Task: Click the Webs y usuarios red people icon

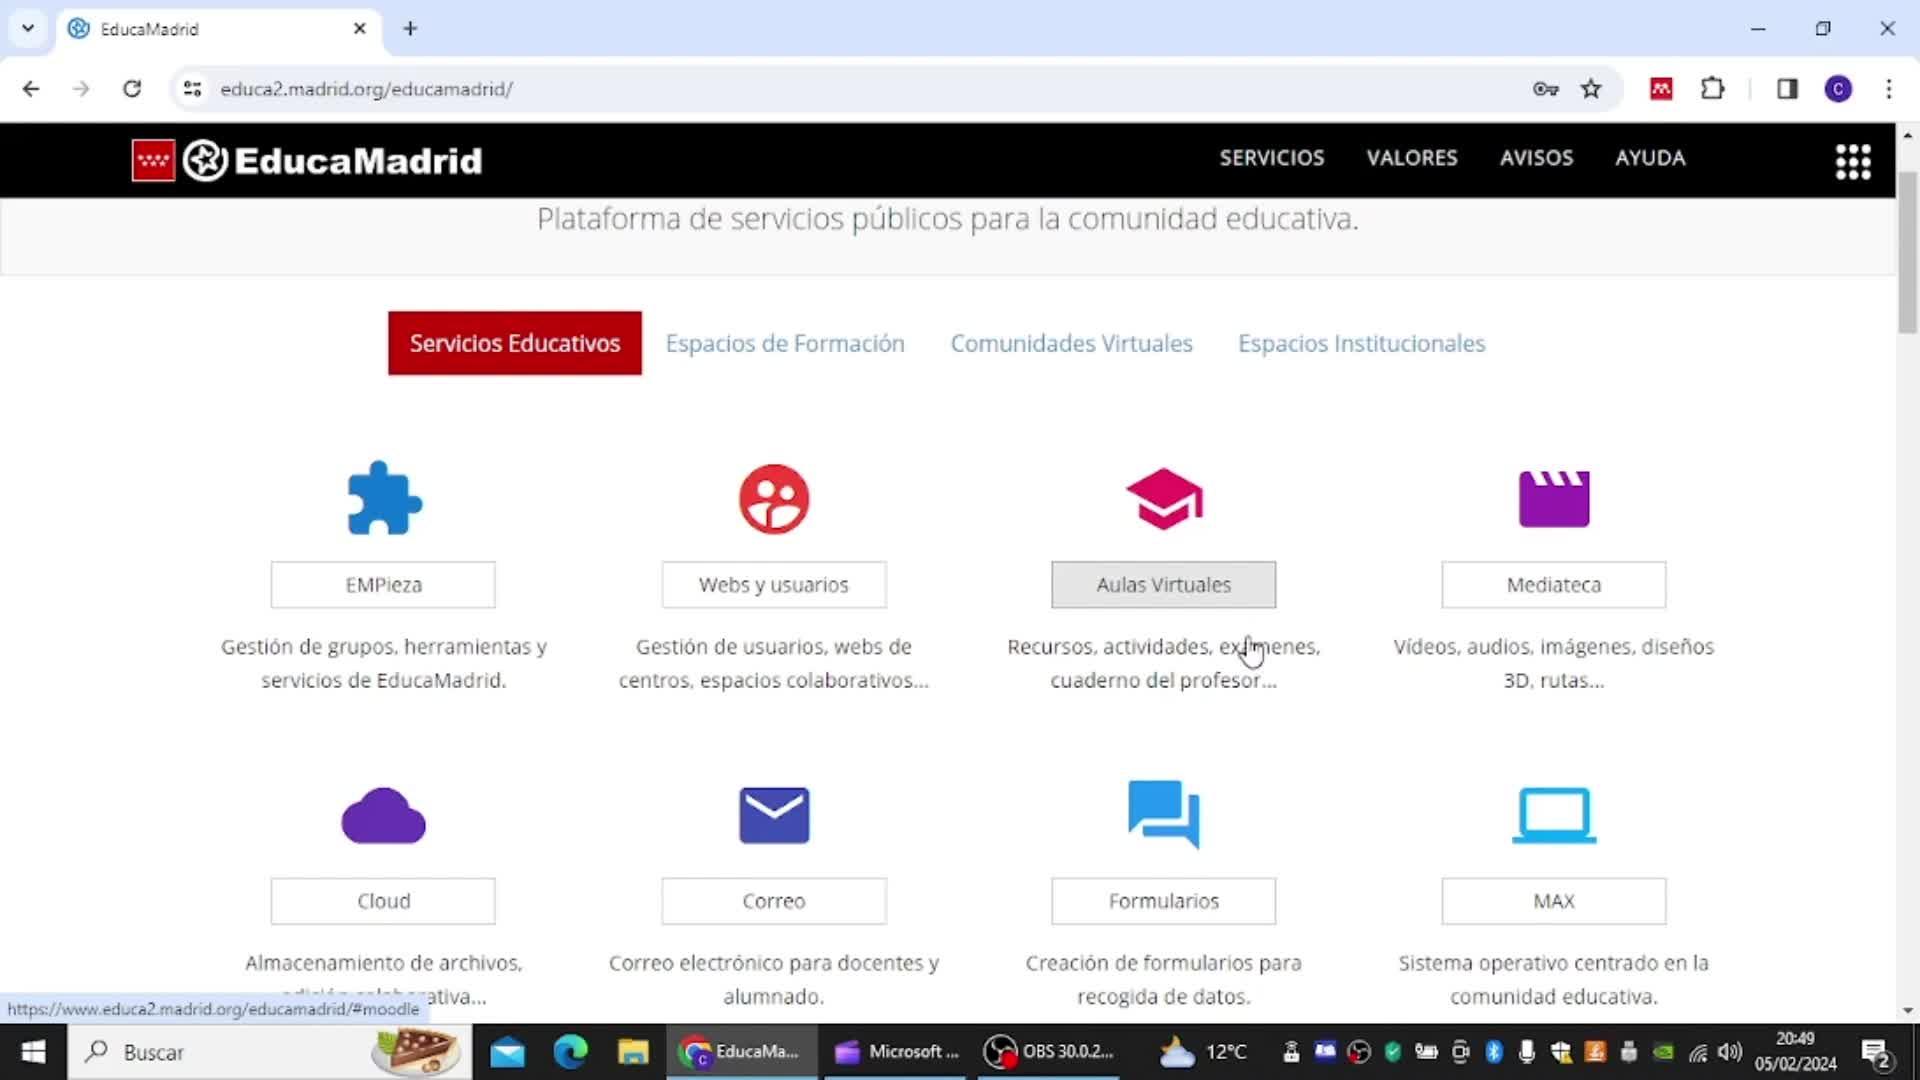Action: pyautogui.click(x=774, y=498)
